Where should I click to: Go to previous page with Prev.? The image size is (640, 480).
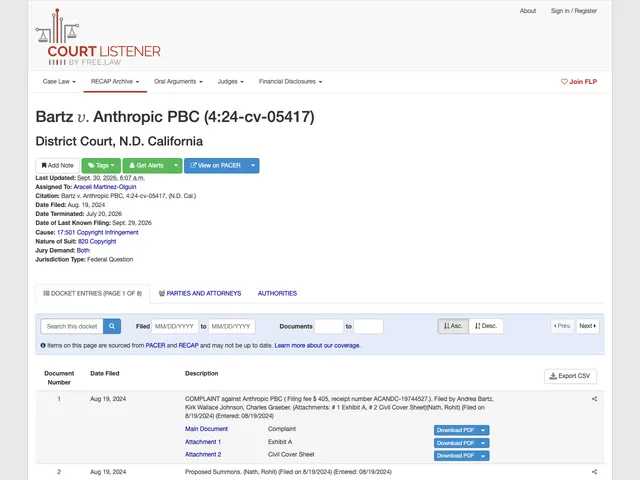coord(562,326)
